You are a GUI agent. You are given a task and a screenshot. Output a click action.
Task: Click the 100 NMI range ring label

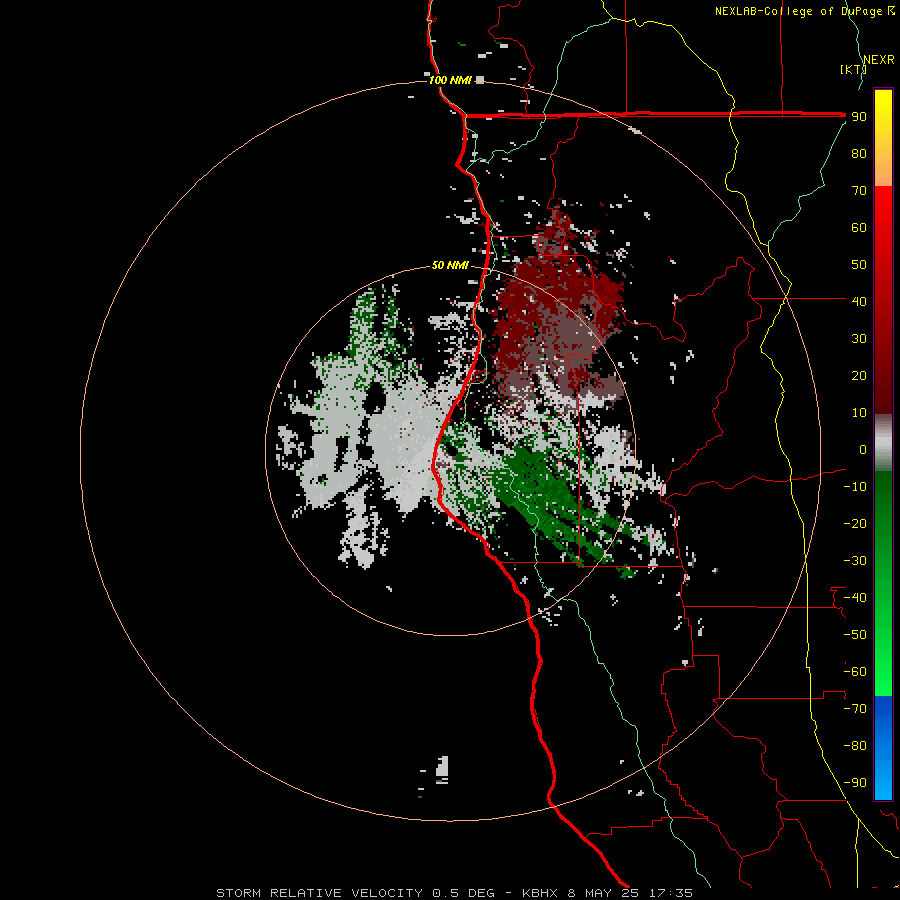(451, 80)
